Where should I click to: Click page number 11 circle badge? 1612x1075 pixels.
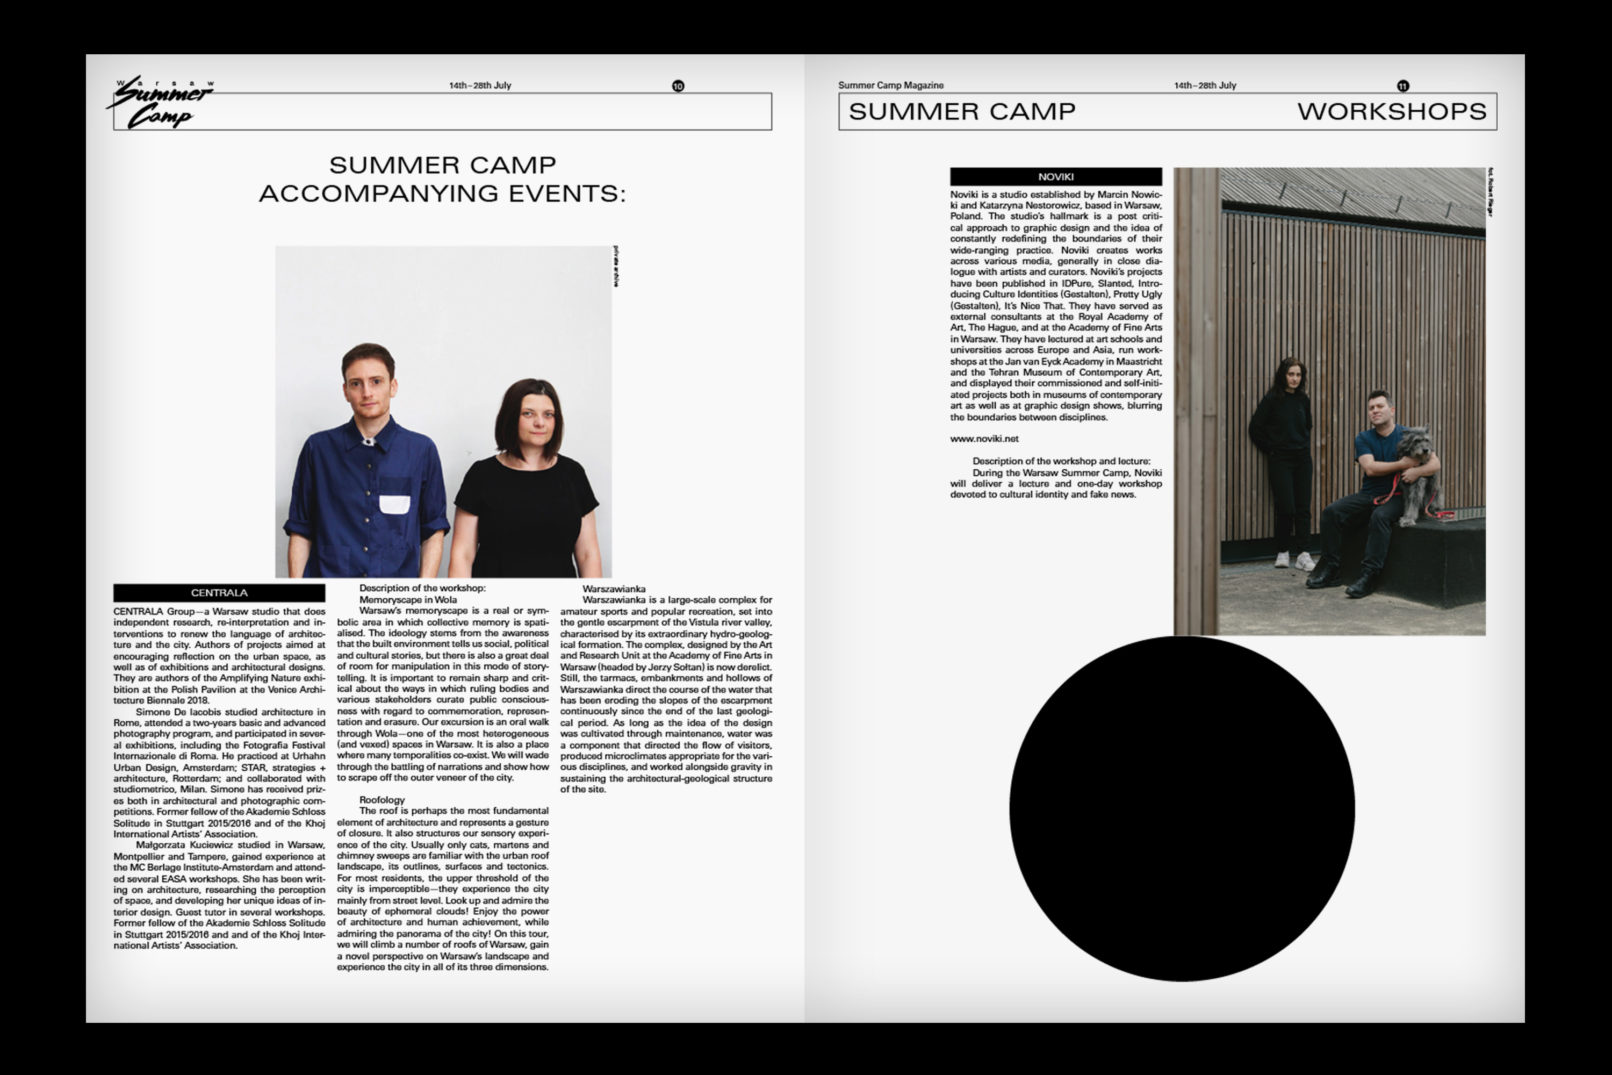(x=1403, y=86)
